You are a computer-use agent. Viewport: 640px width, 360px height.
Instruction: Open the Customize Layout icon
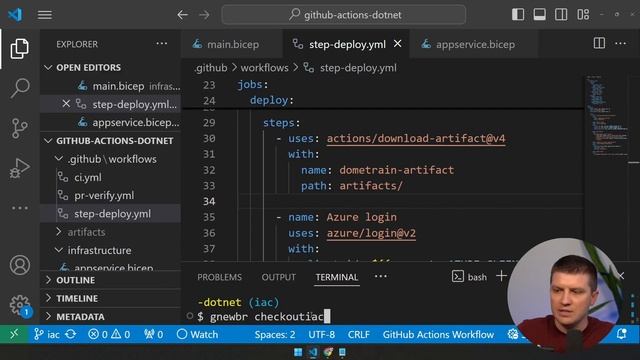[583, 15]
